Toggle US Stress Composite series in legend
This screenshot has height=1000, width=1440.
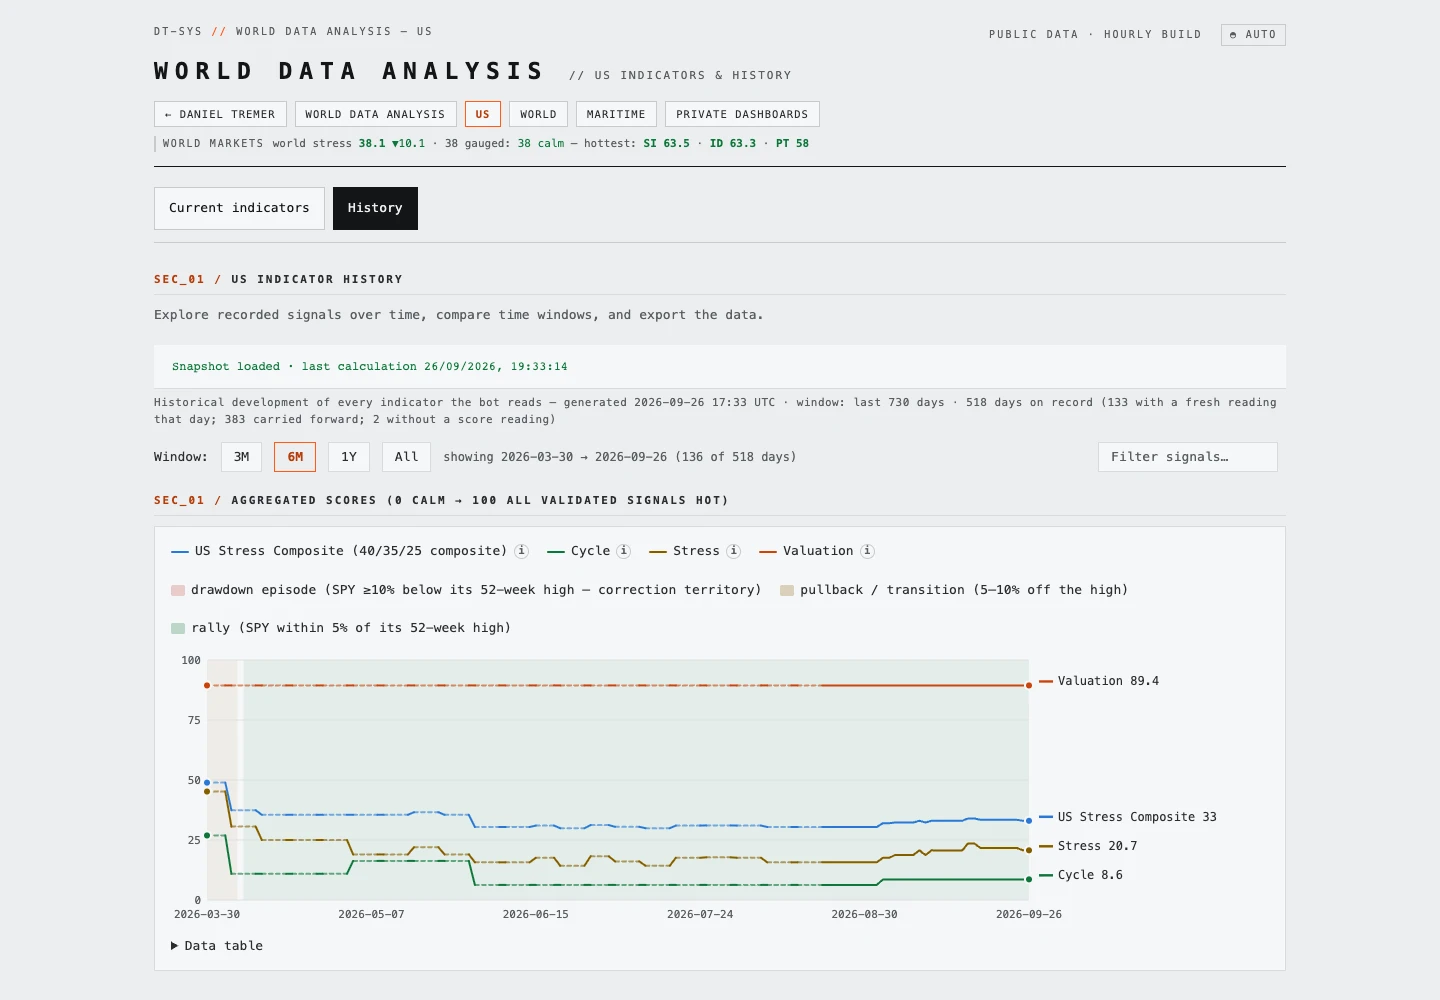click(339, 551)
